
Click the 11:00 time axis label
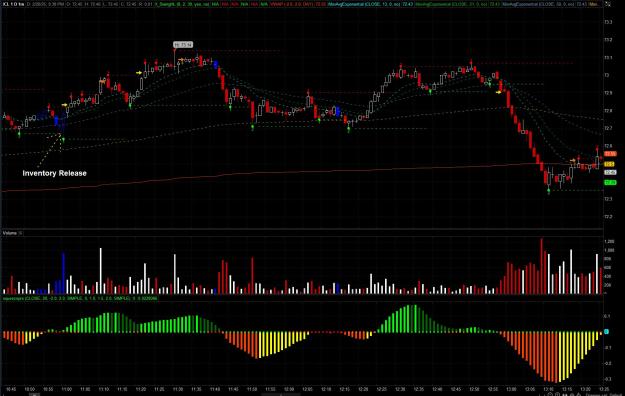click(67, 389)
